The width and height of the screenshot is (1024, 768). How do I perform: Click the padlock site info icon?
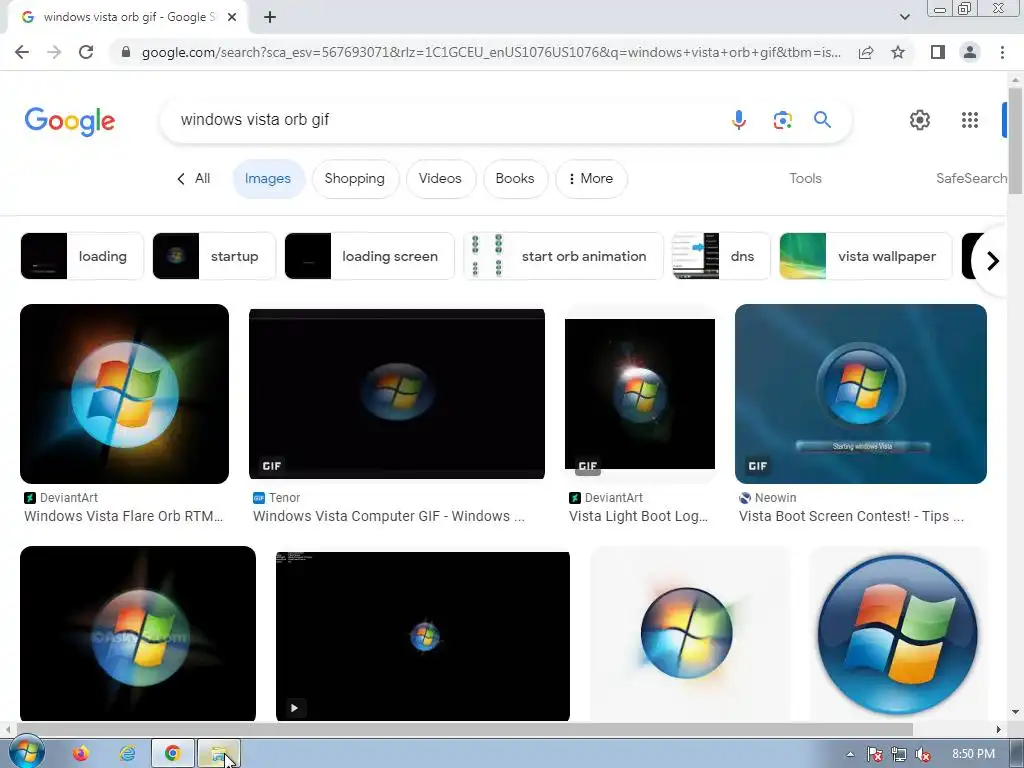(x=126, y=52)
